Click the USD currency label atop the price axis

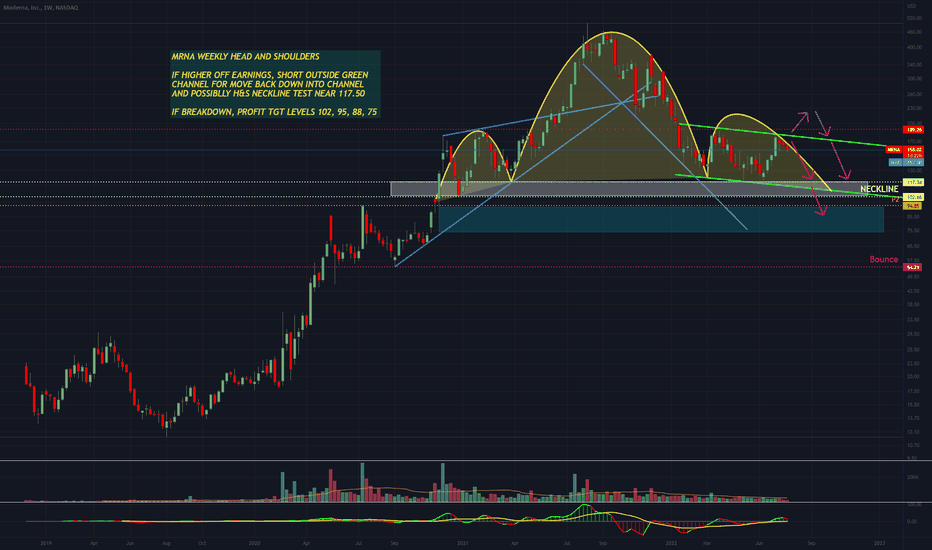coord(911,6)
